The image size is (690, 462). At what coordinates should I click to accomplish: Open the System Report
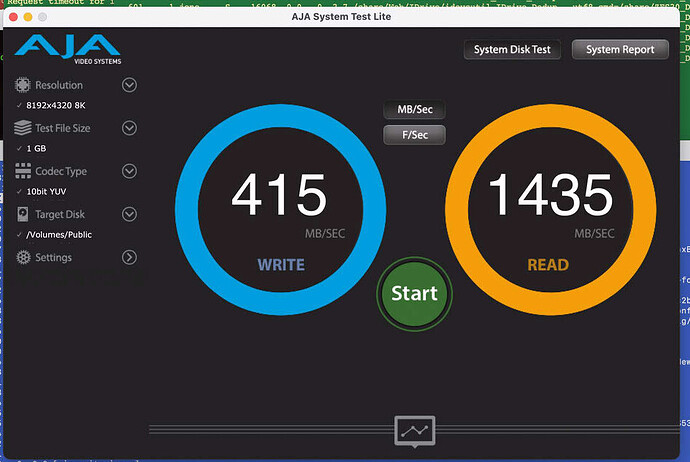(x=620, y=50)
